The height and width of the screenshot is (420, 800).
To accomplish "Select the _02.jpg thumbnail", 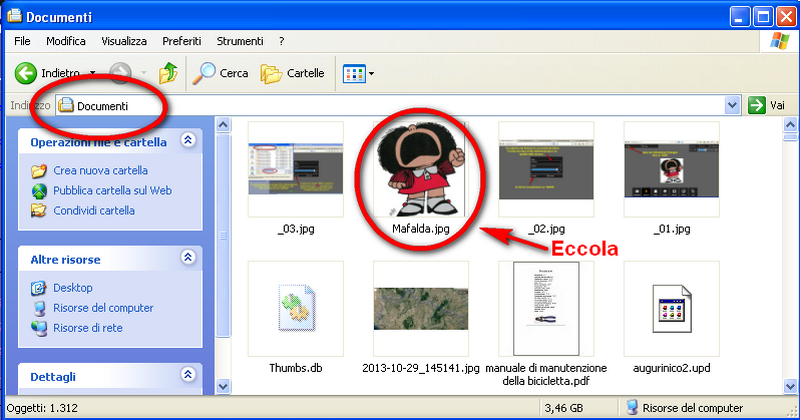I will (546, 169).
